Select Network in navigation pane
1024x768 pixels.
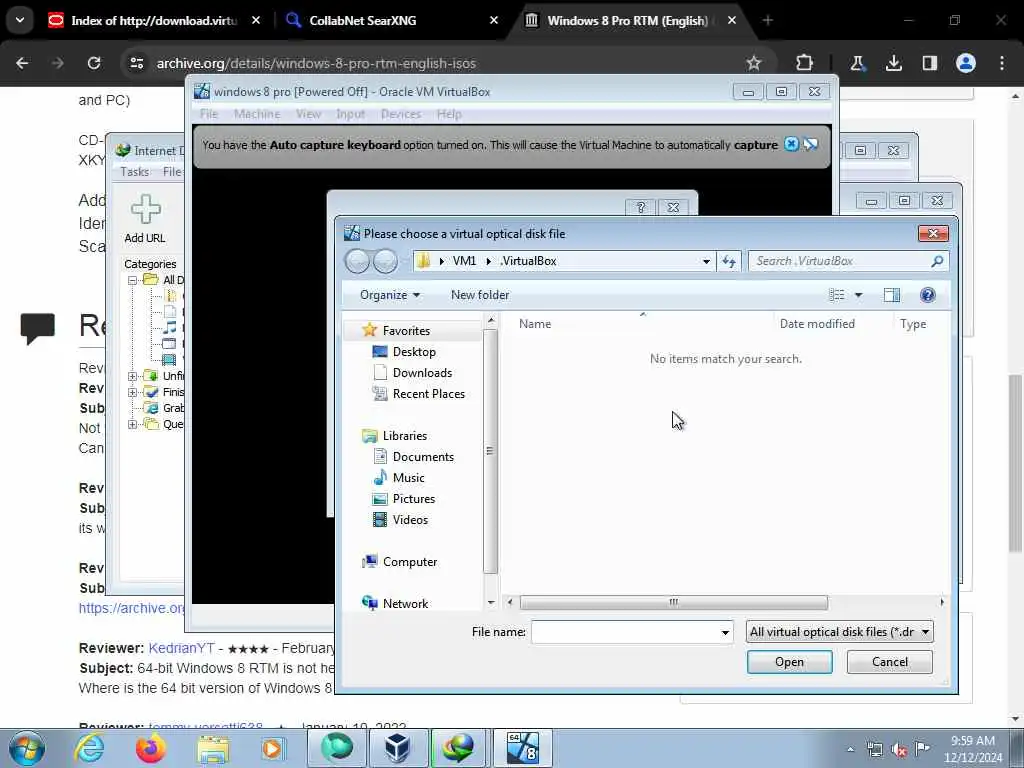coord(405,603)
